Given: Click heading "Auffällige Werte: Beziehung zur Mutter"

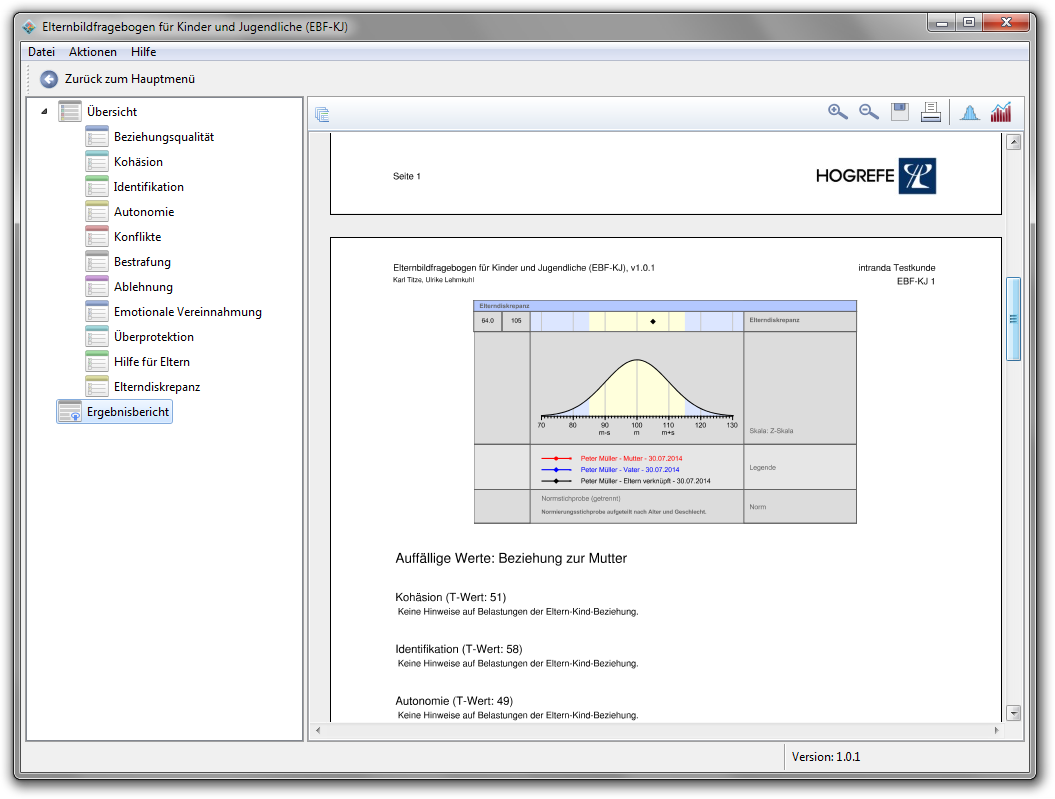Looking at the screenshot, I should pyautogui.click(x=511, y=558).
